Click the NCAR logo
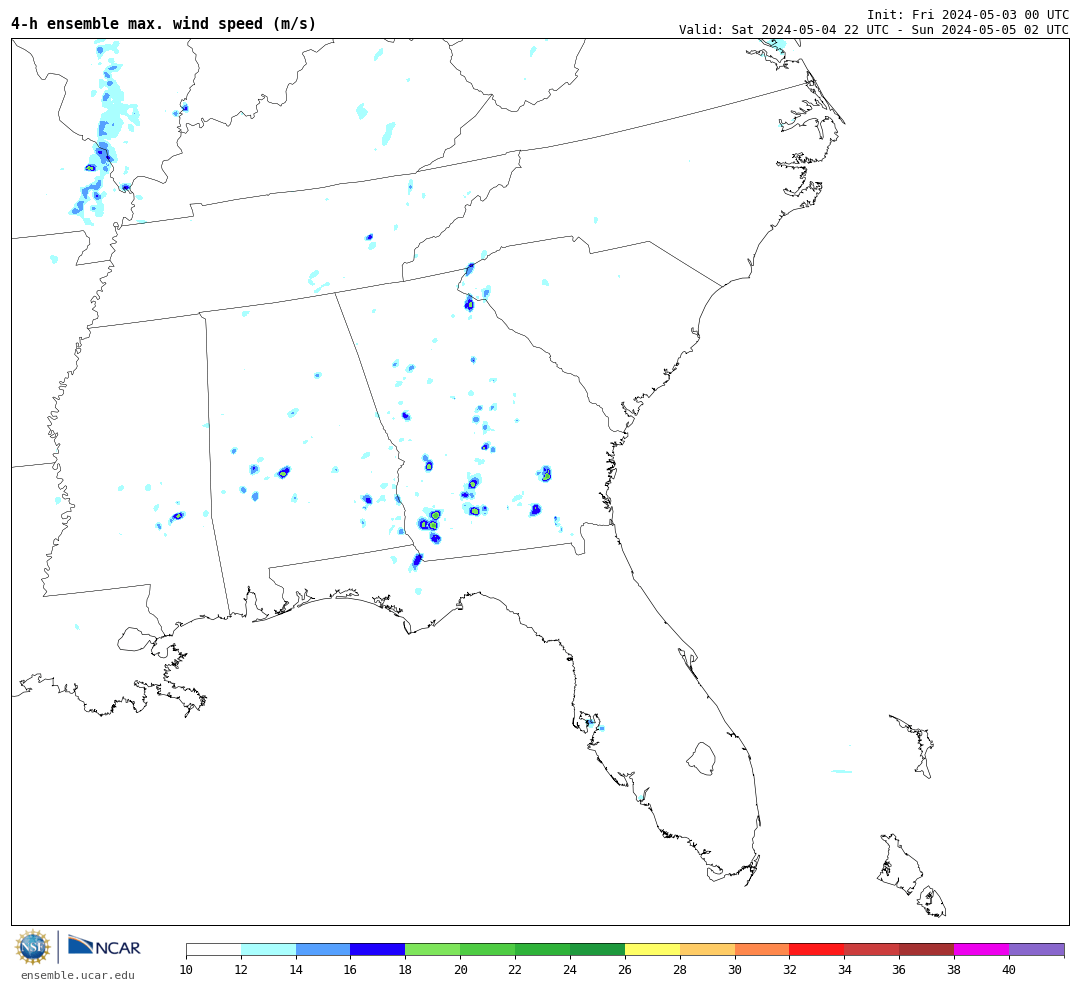This screenshot has width=1080, height=988. [x=104, y=947]
